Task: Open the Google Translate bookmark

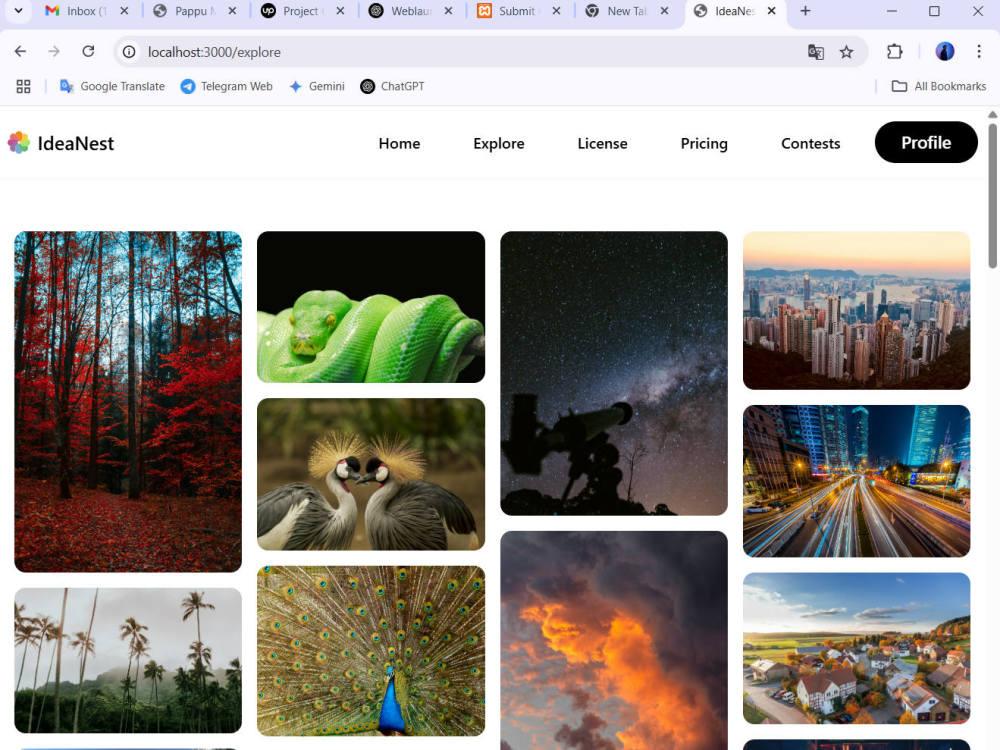Action: coord(112,86)
